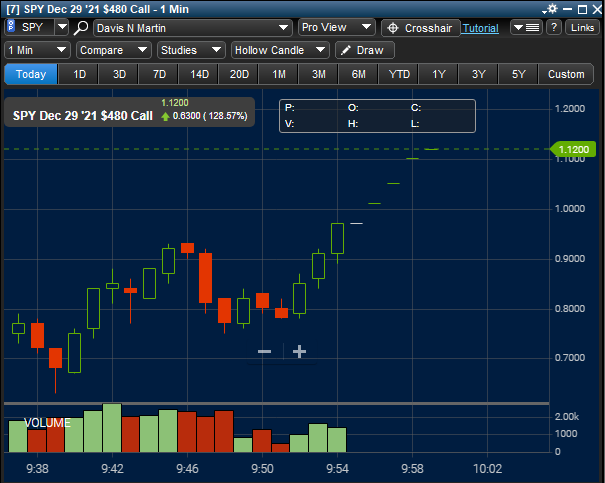Open the hamburger settings menu icon

[532, 28]
